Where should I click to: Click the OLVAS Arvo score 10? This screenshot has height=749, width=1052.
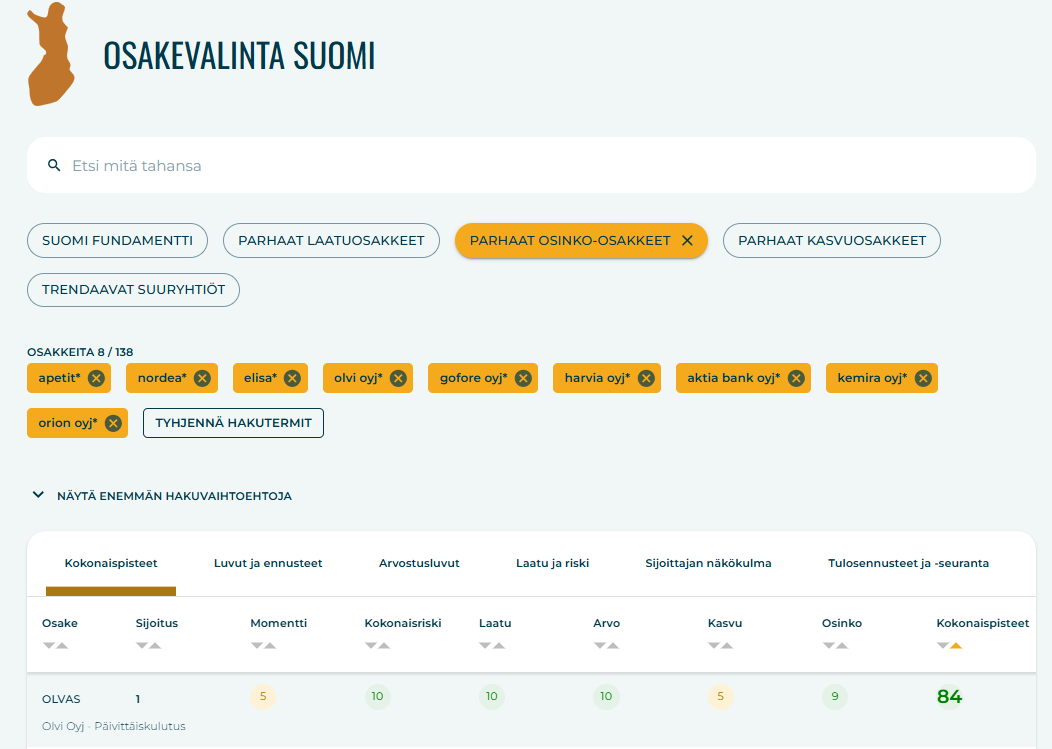(606, 696)
